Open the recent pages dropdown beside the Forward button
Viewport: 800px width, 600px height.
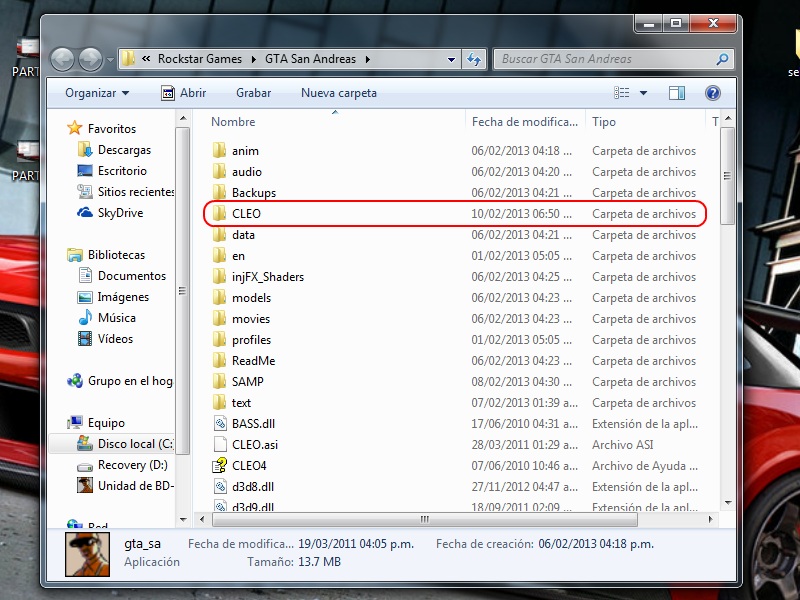(110, 60)
